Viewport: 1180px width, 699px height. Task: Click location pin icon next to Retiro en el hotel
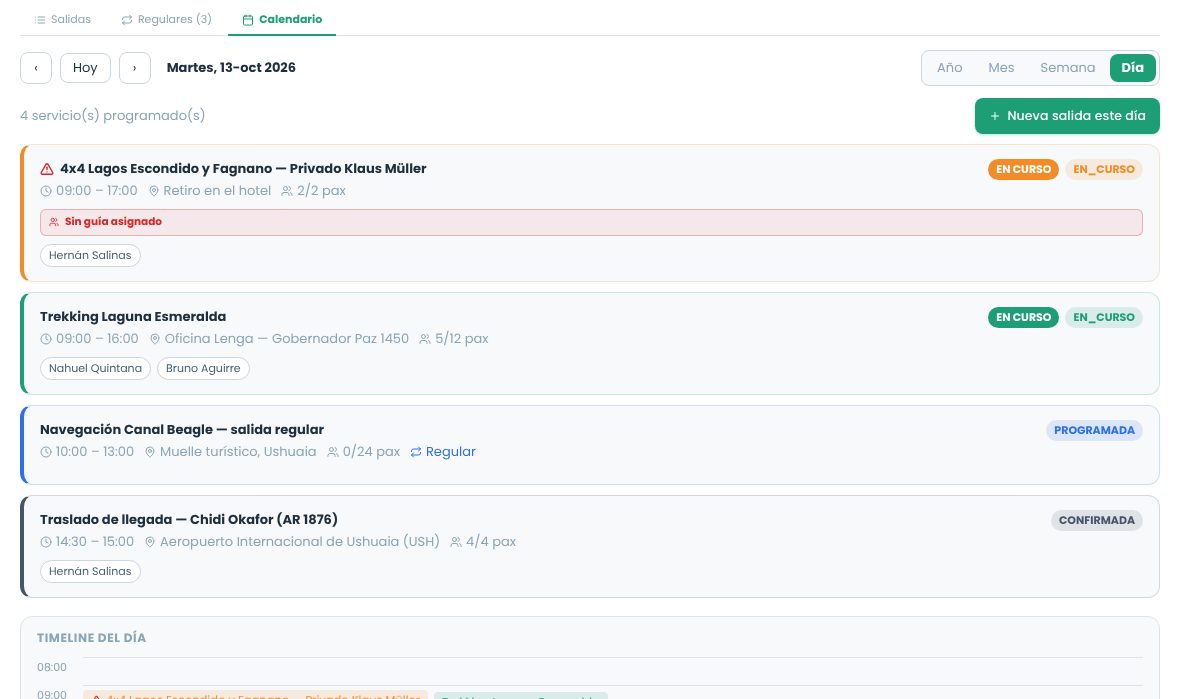tap(154, 191)
